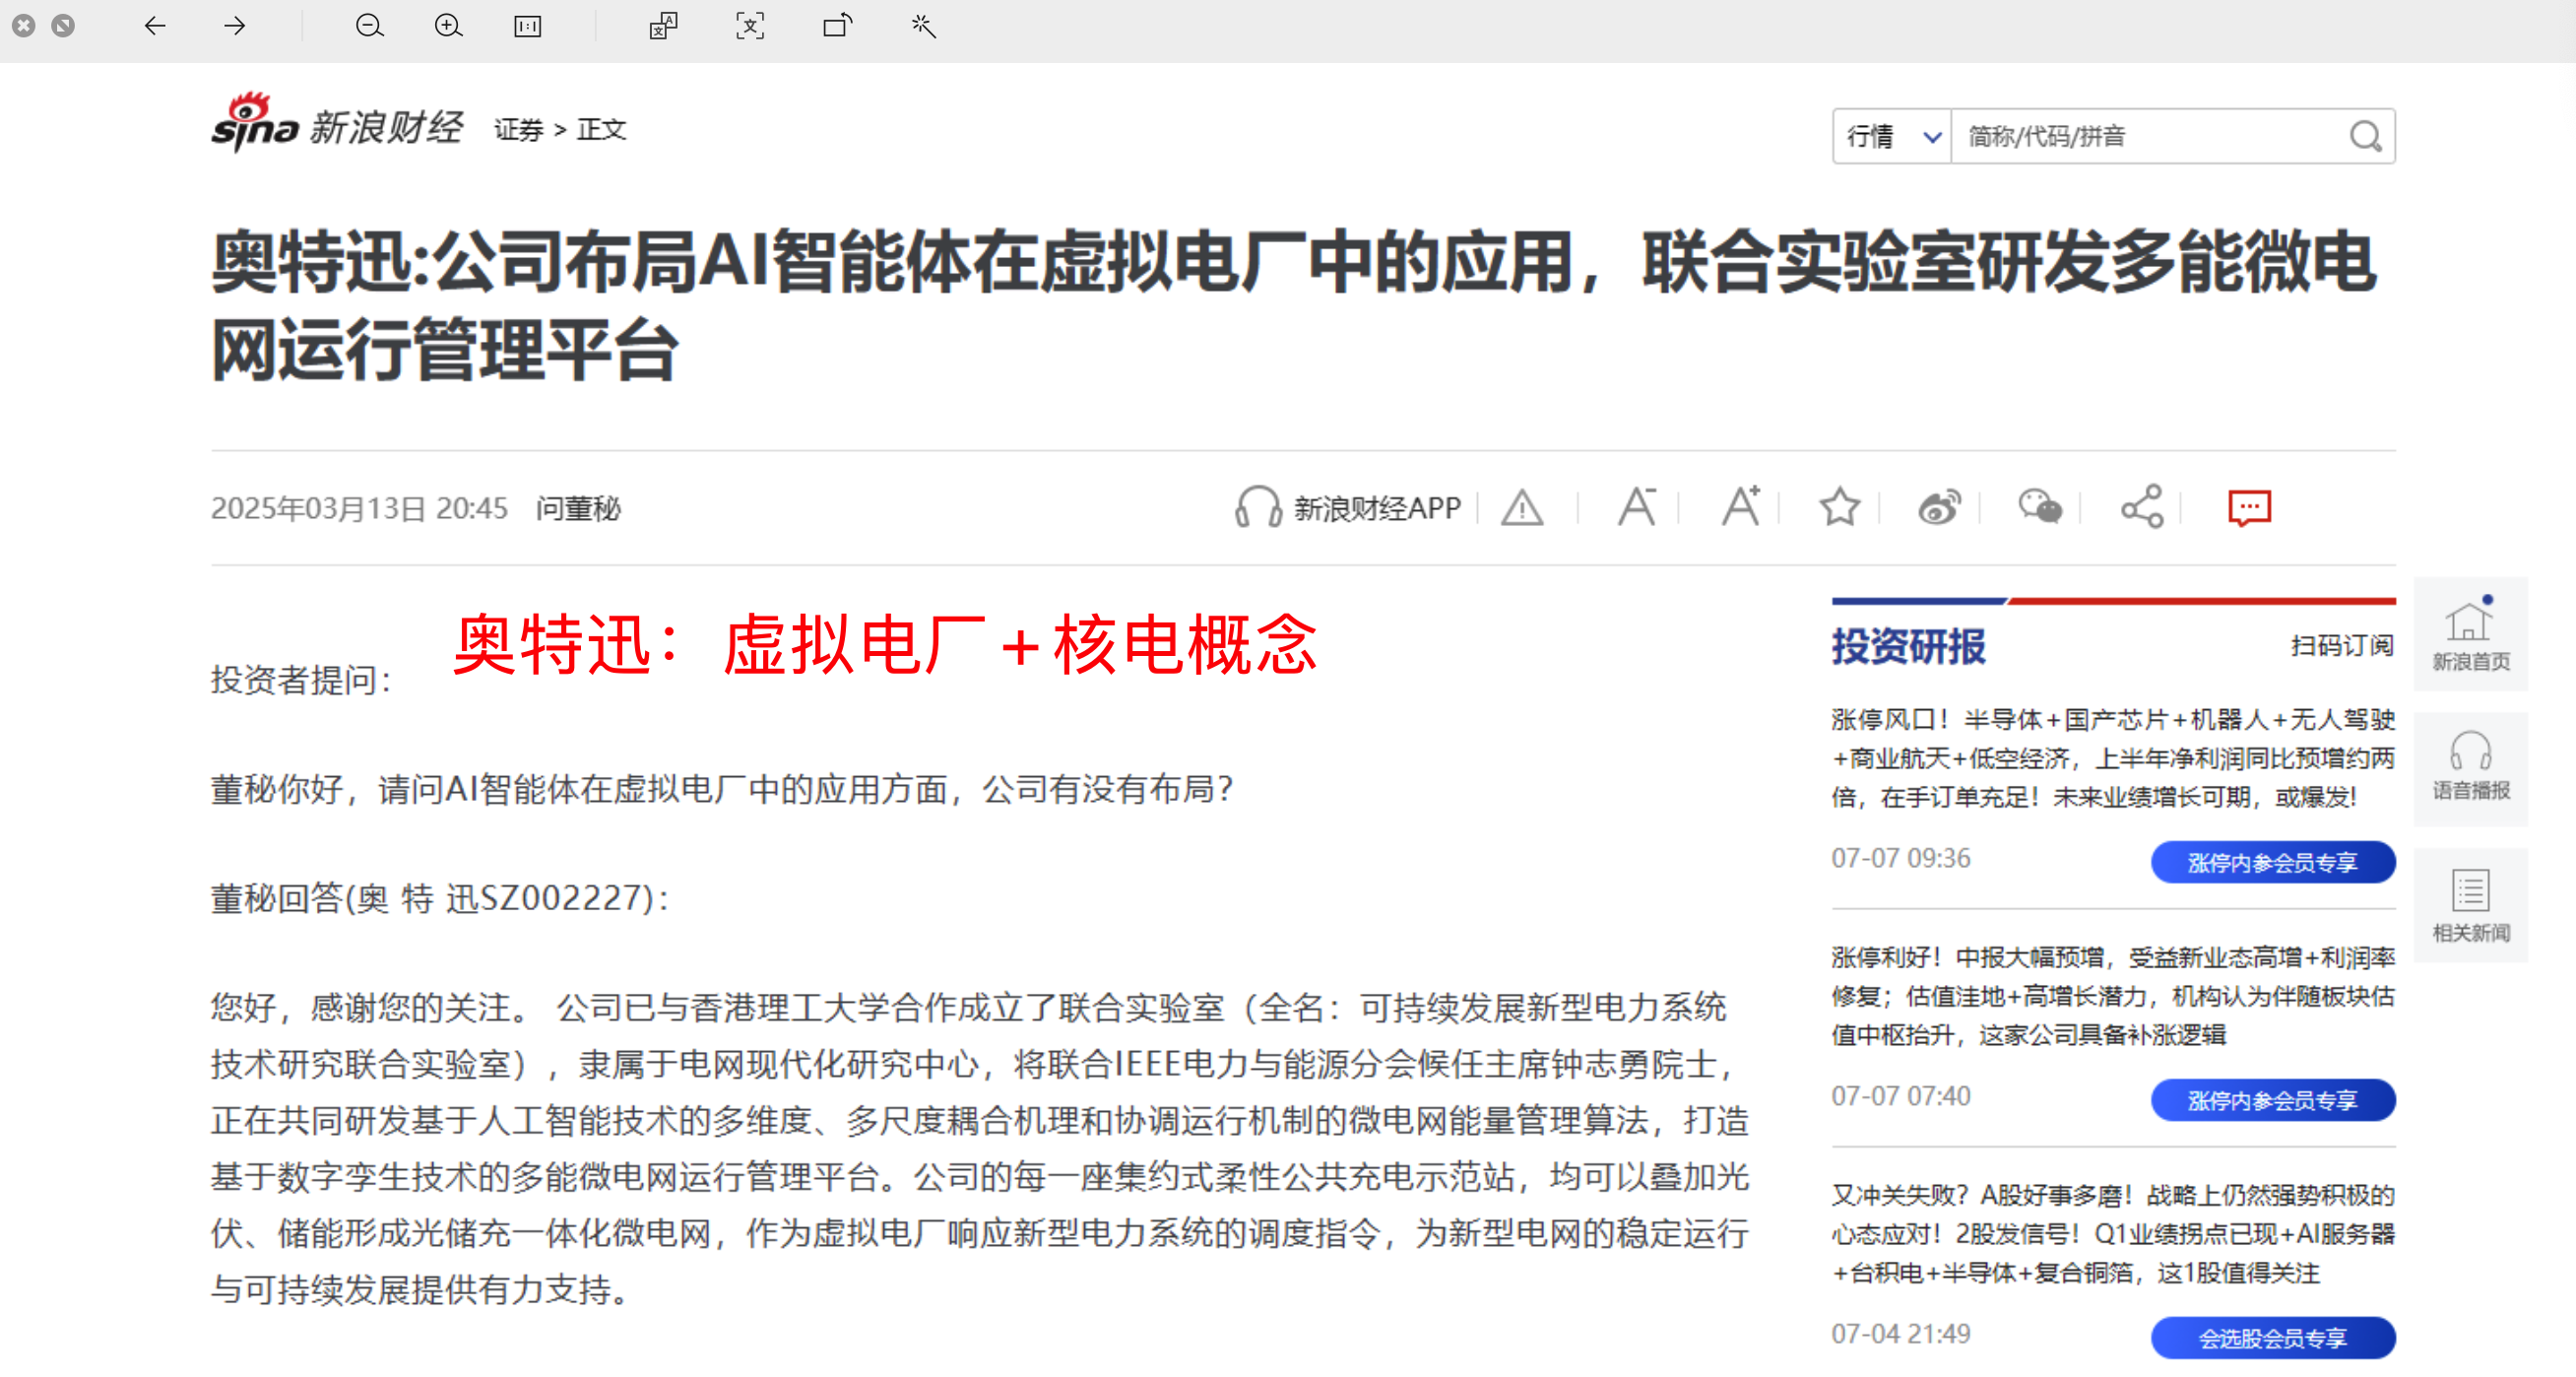Screen dimensions: 2576x1377
Task: Click the question line starting 董秘你好
Action: tap(721, 789)
